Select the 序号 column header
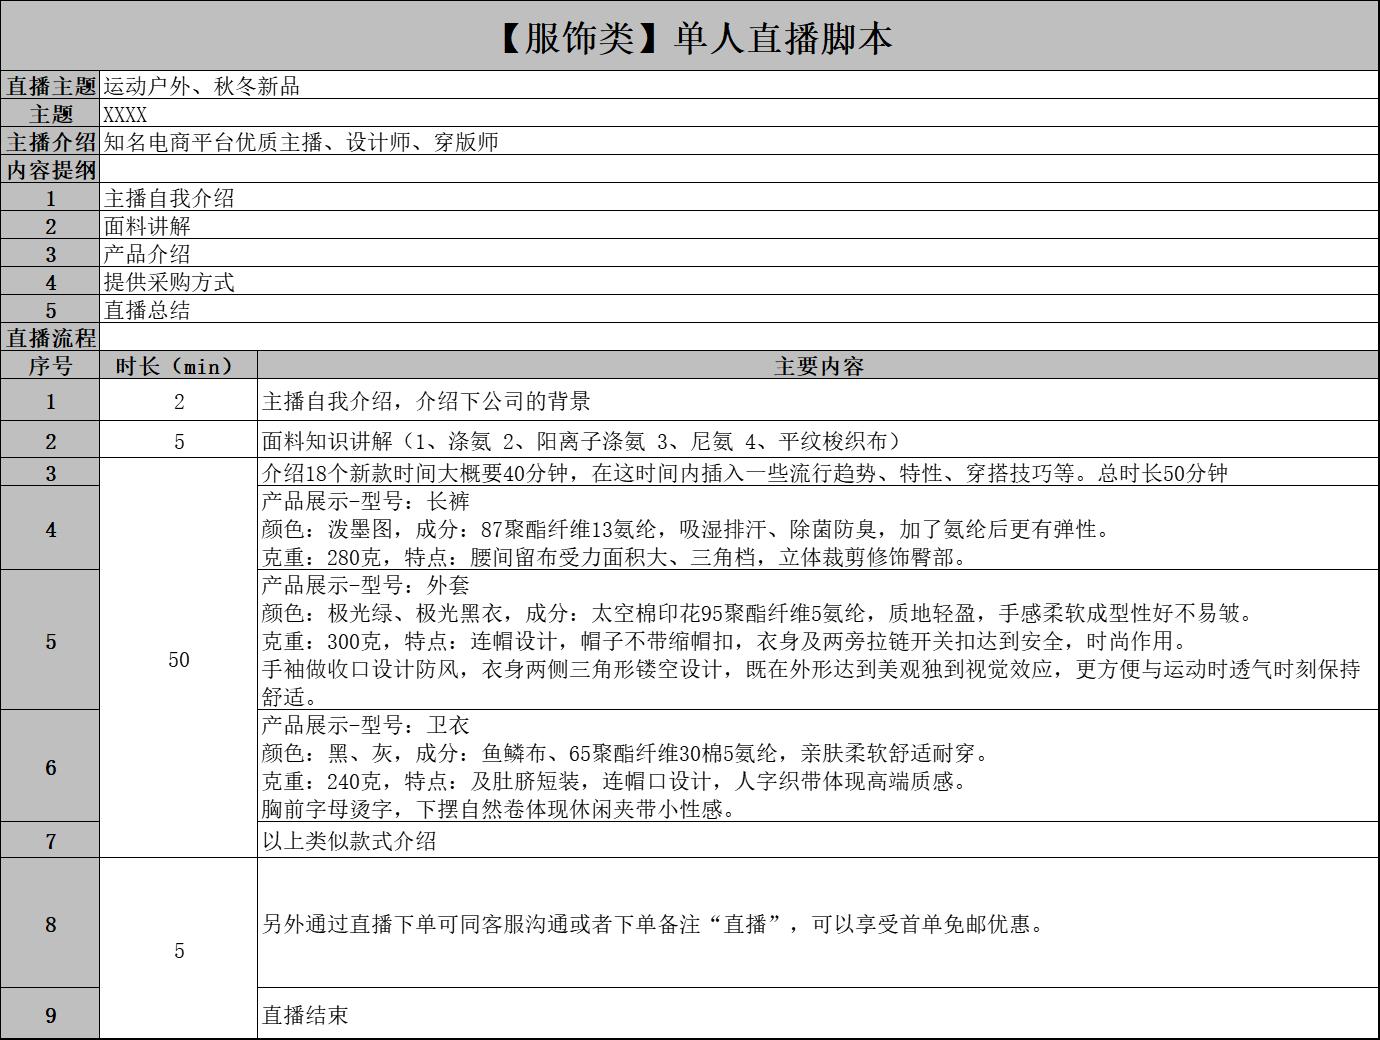Screen dimensions: 1380x1040 point(50,366)
